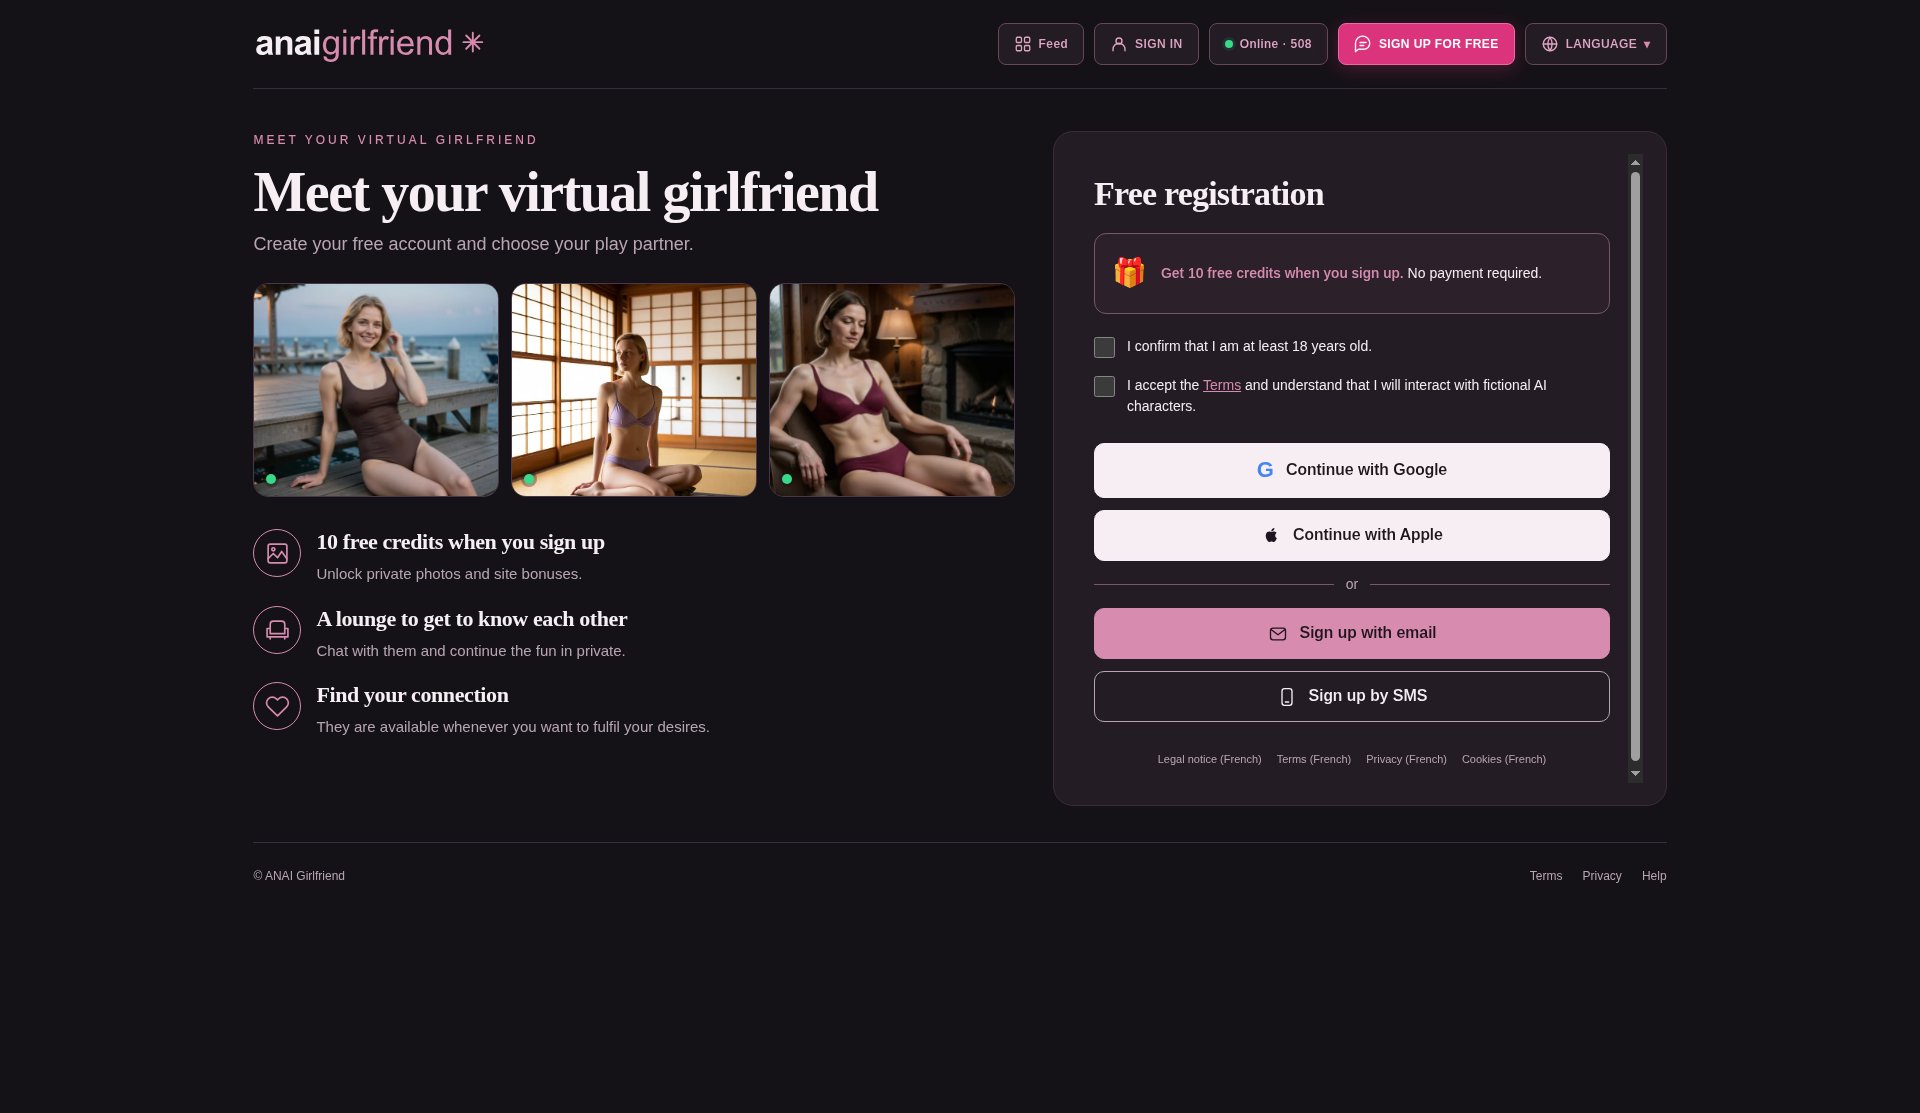Check the 18 years old confirmation box
Image resolution: width=1920 pixels, height=1113 pixels.
(1104, 347)
